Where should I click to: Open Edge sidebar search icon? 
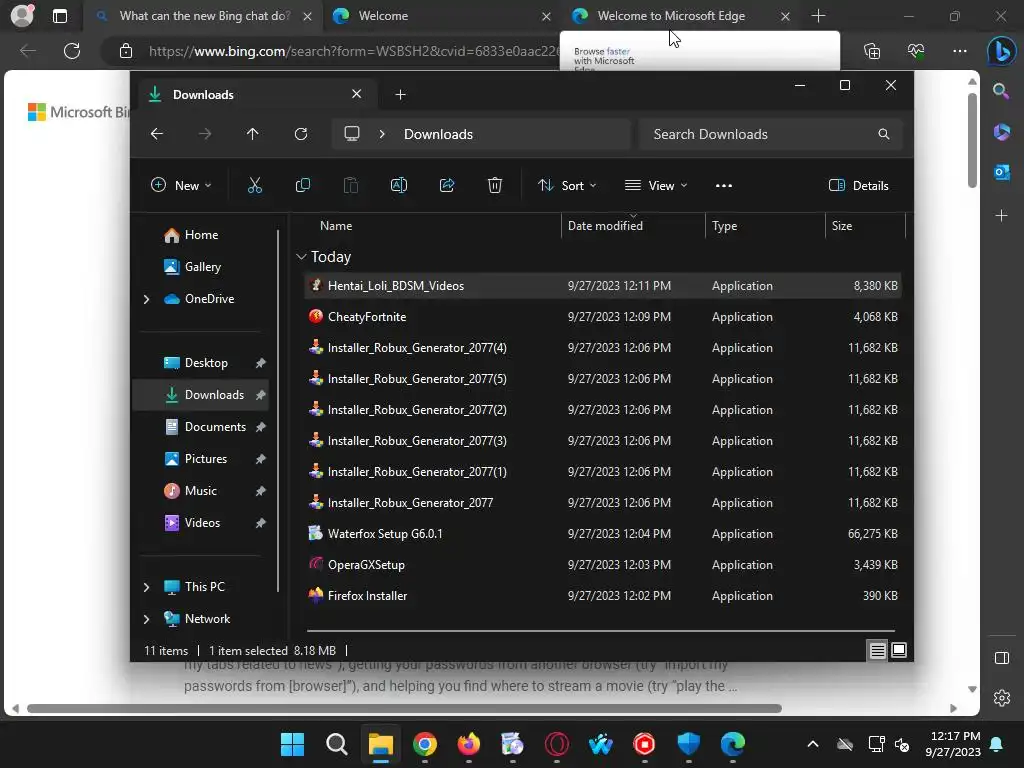1001,91
